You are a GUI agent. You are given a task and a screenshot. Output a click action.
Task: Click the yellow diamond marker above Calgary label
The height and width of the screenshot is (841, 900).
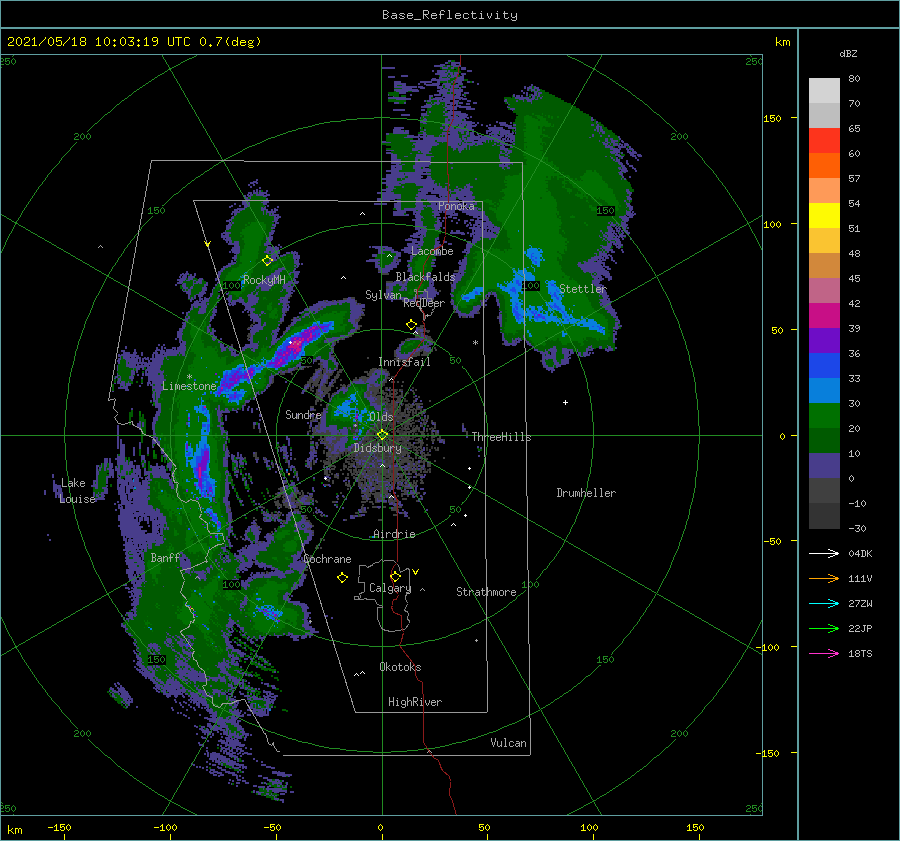coord(395,576)
